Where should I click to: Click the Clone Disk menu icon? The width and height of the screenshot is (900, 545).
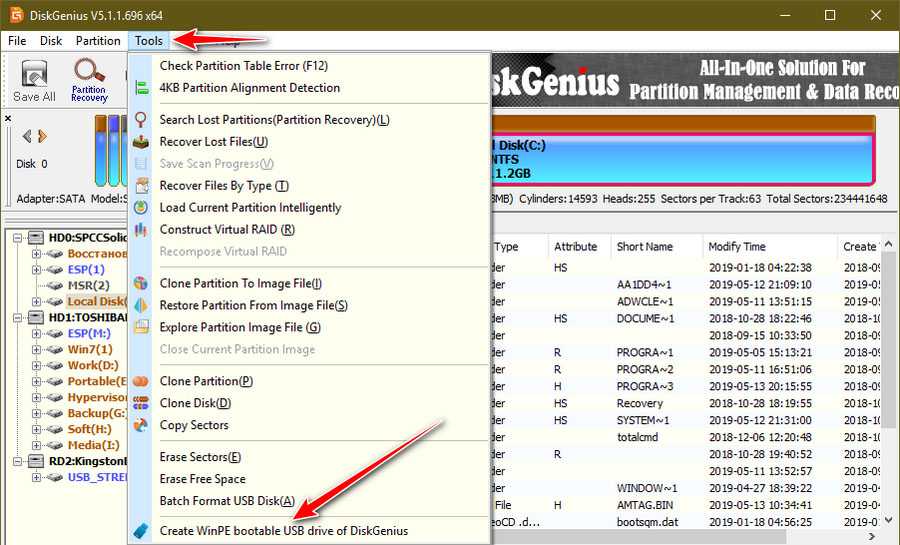pos(141,403)
